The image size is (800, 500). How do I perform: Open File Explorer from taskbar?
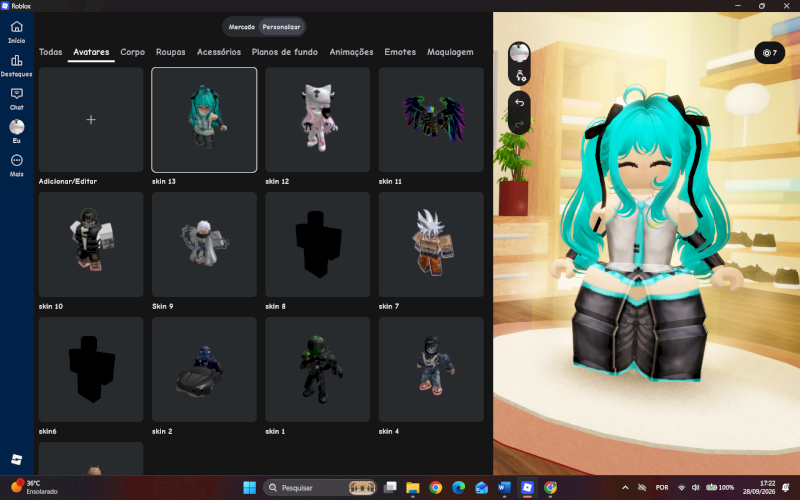(413, 488)
